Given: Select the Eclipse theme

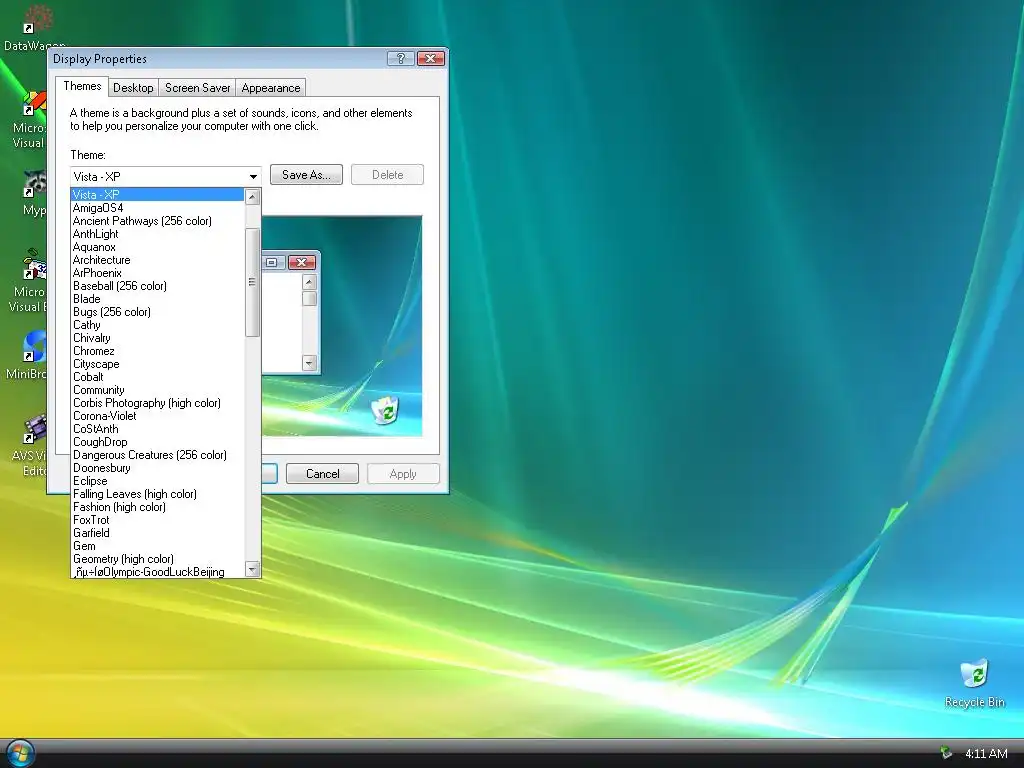Looking at the screenshot, I should click(157, 481).
